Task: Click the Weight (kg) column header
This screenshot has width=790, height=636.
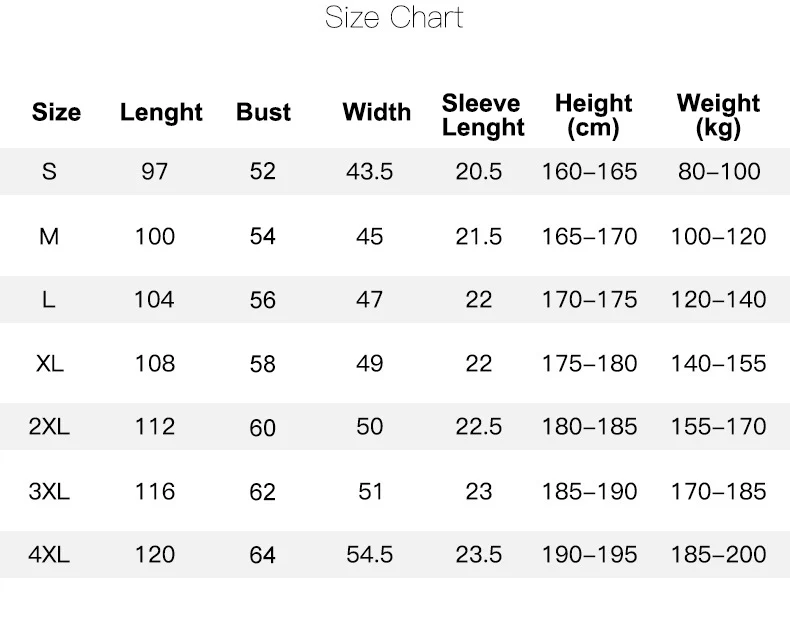Action: pyautogui.click(x=718, y=115)
